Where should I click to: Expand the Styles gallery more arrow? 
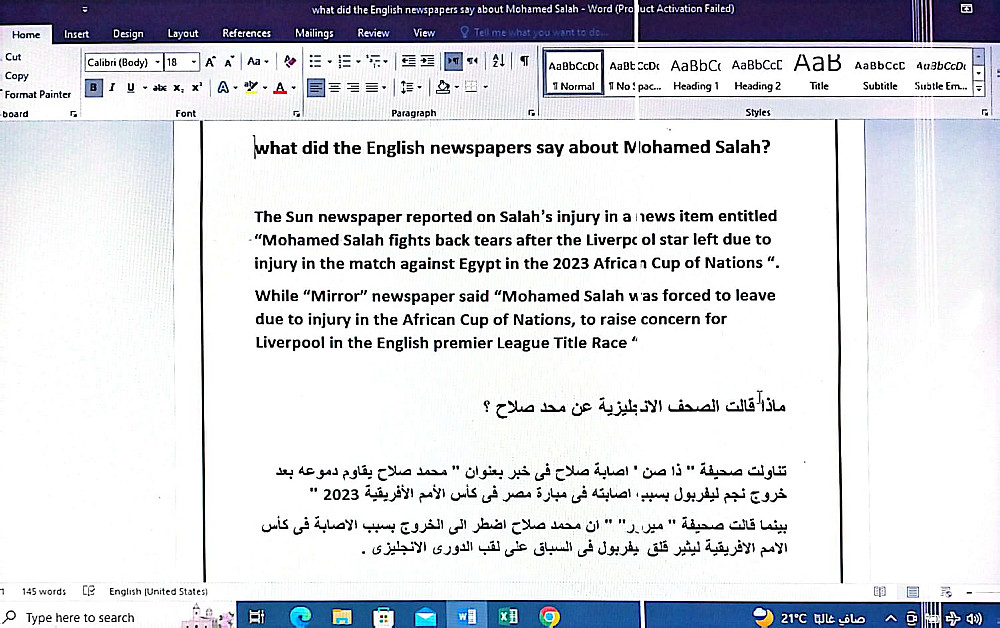point(978,89)
